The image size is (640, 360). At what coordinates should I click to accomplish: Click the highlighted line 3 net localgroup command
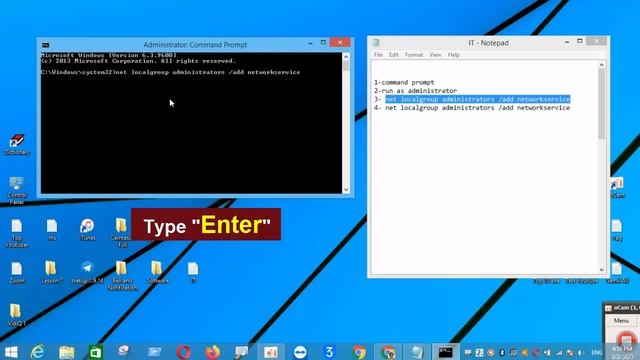point(478,99)
